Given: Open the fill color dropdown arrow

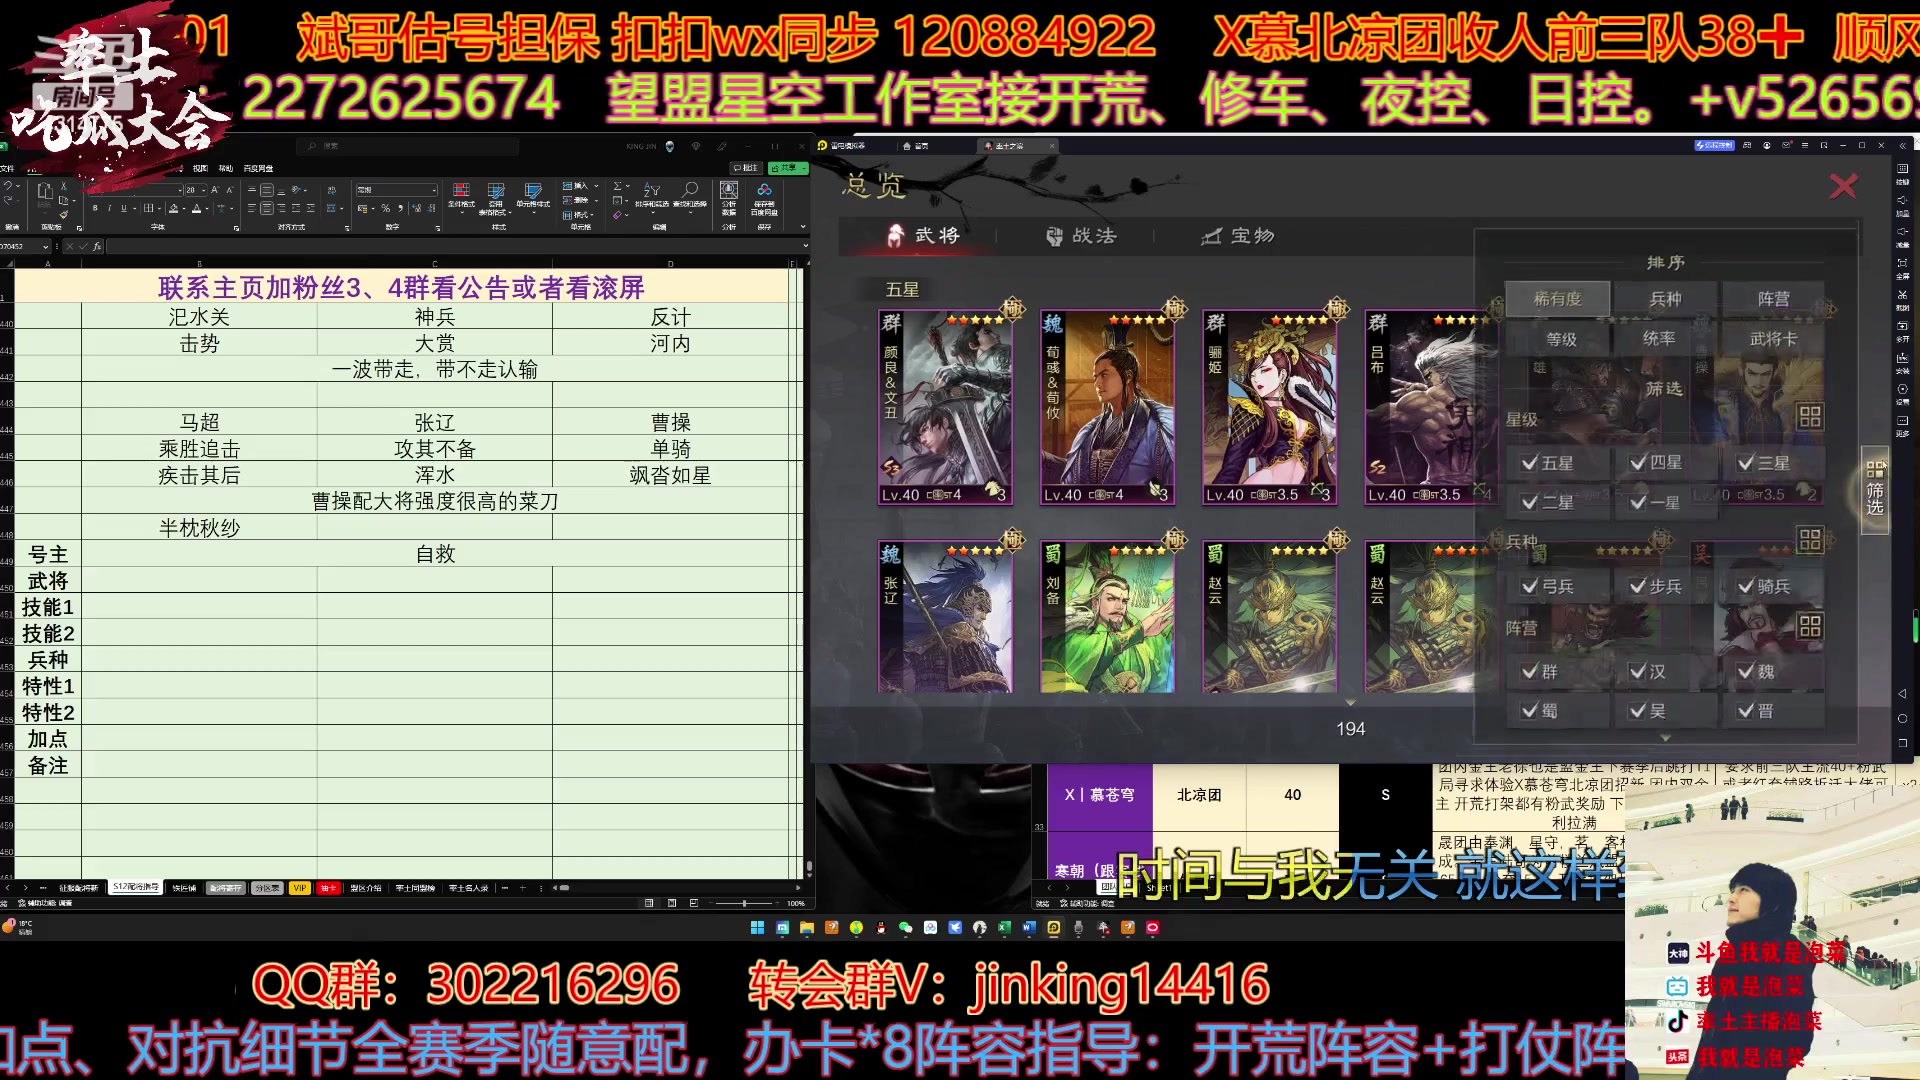Looking at the screenshot, I should (x=184, y=209).
